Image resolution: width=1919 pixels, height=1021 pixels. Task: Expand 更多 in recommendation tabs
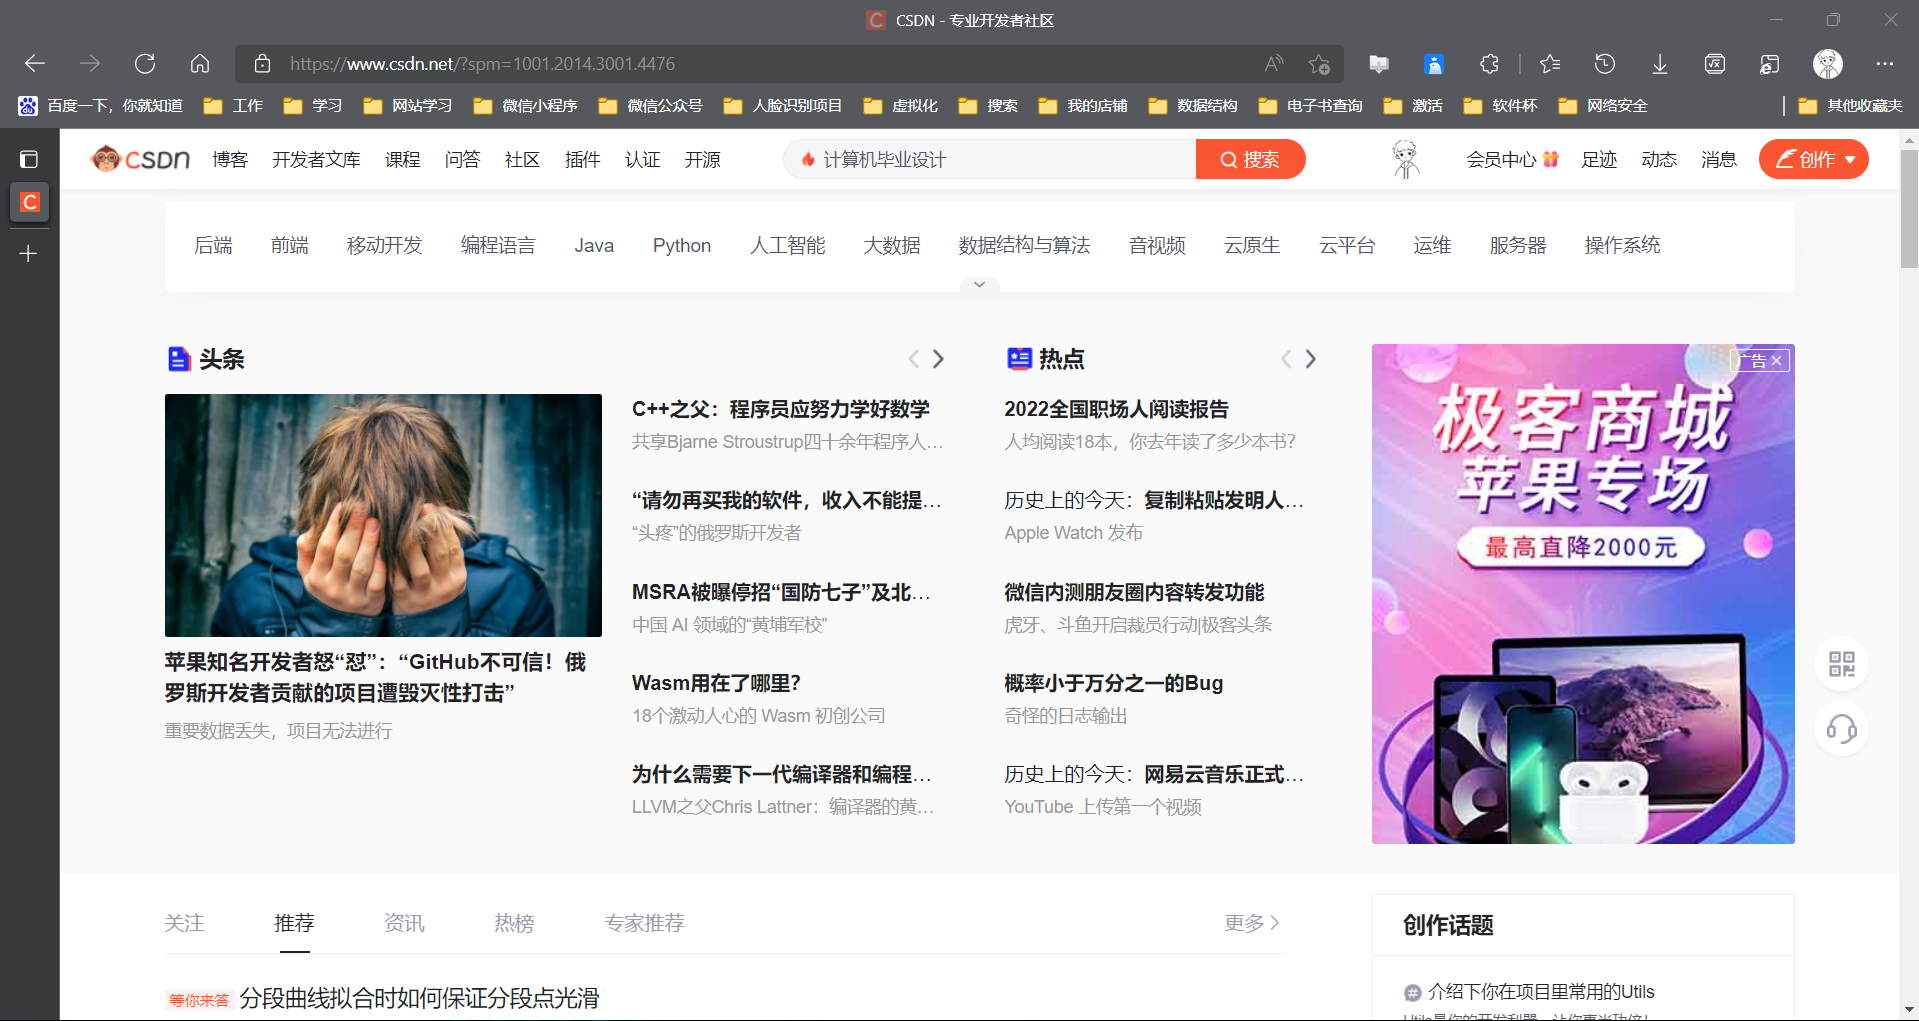click(1252, 923)
